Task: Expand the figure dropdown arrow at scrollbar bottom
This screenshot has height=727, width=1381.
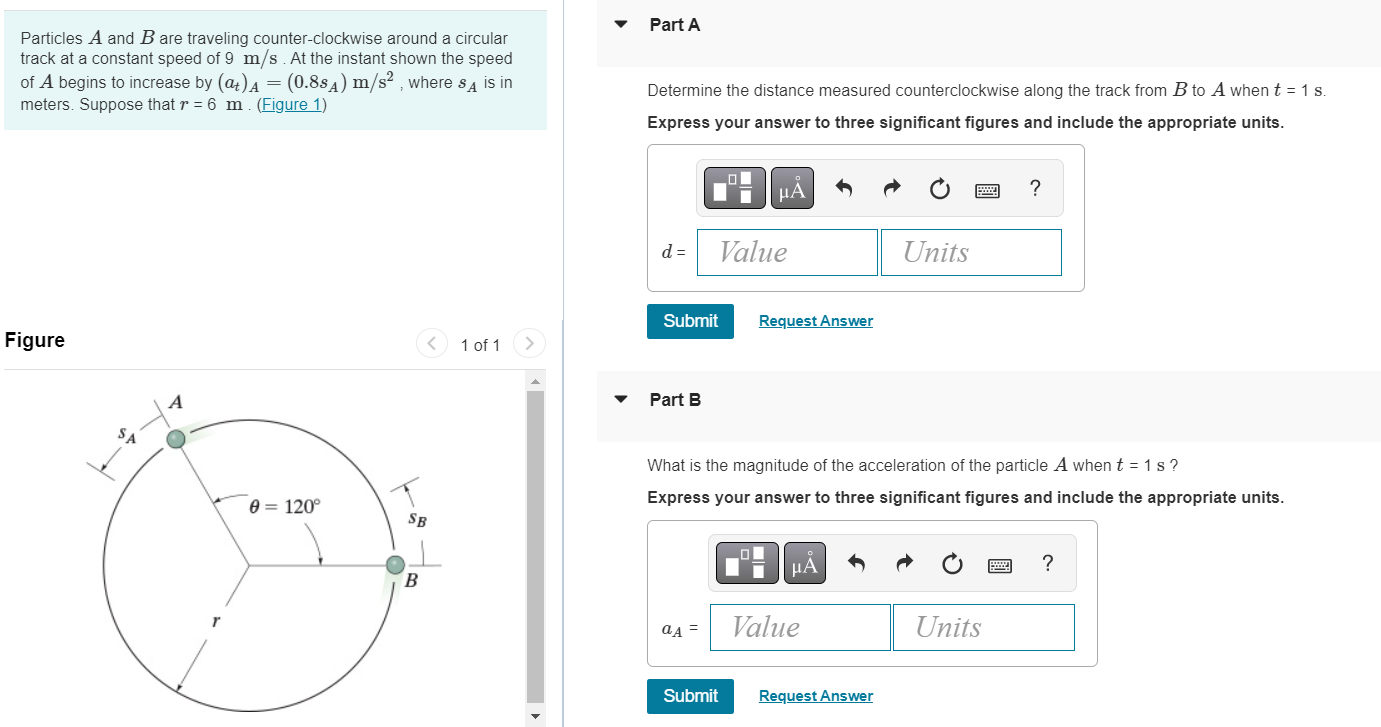Action: click(534, 716)
